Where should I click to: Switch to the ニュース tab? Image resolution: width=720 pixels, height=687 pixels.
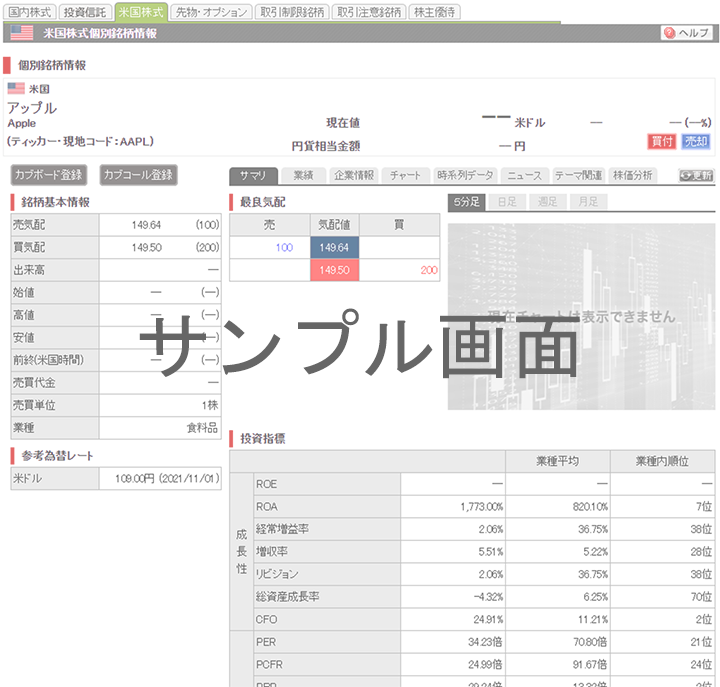pyautogui.click(x=524, y=175)
